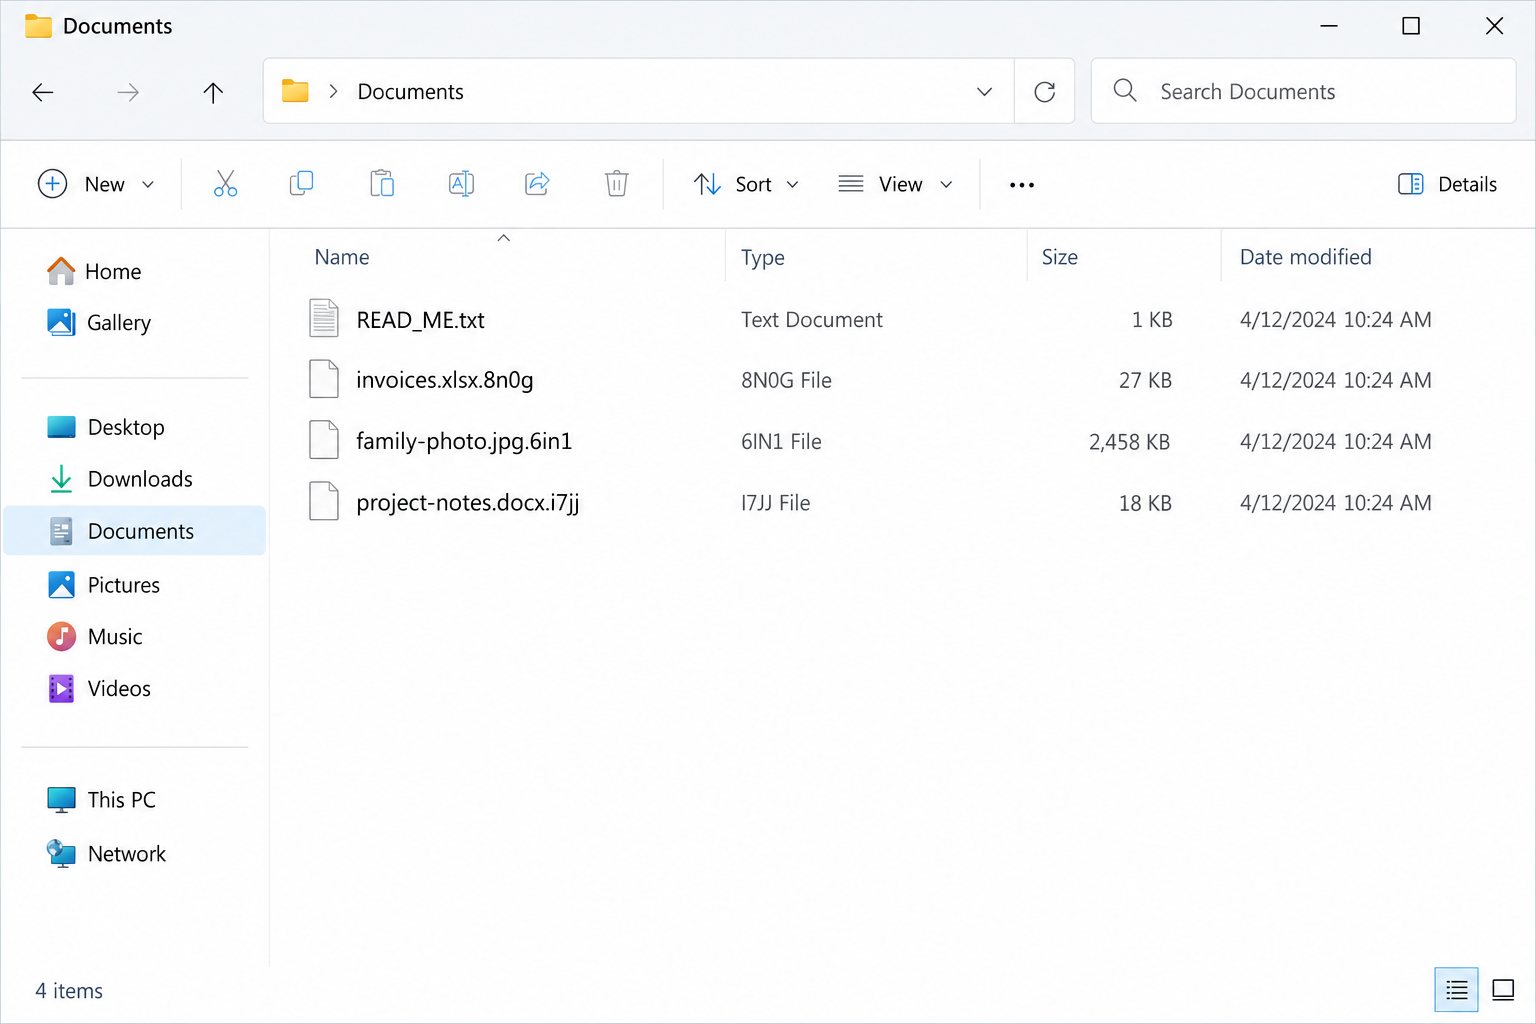1536x1024 pixels.
Task: Sort by the Type column header
Action: [763, 257]
